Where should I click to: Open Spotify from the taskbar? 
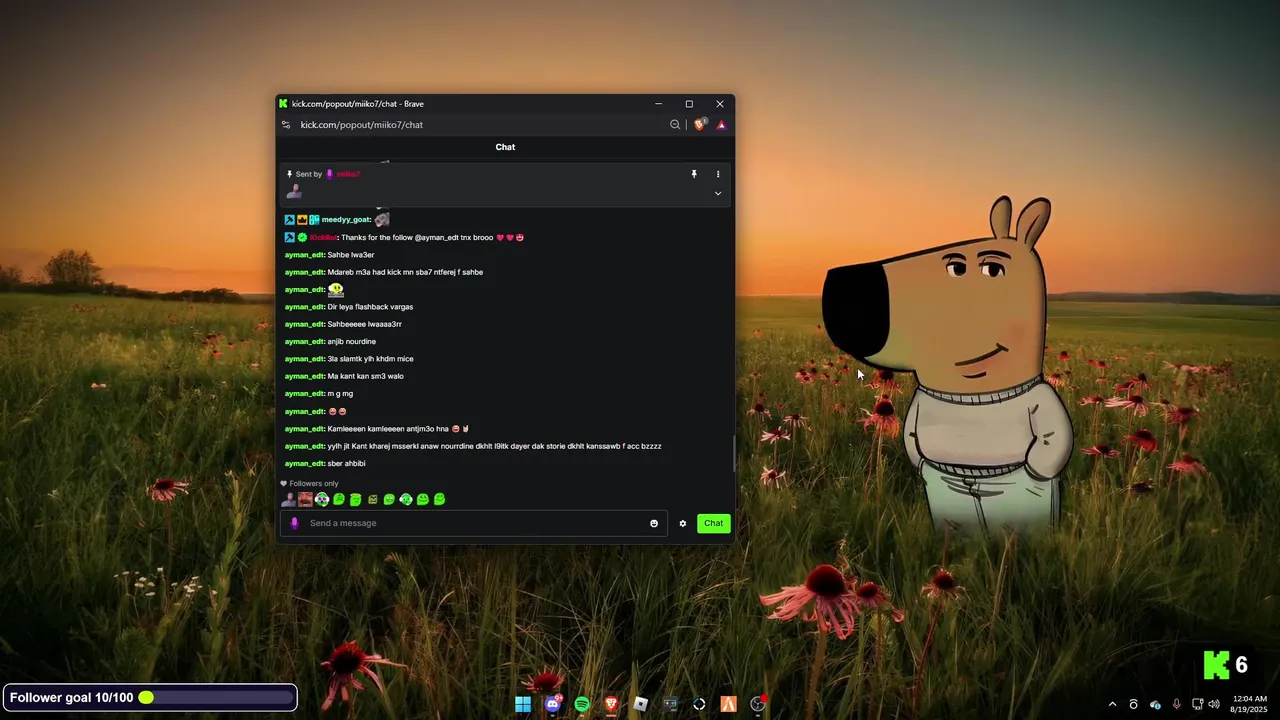click(x=582, y=704)
